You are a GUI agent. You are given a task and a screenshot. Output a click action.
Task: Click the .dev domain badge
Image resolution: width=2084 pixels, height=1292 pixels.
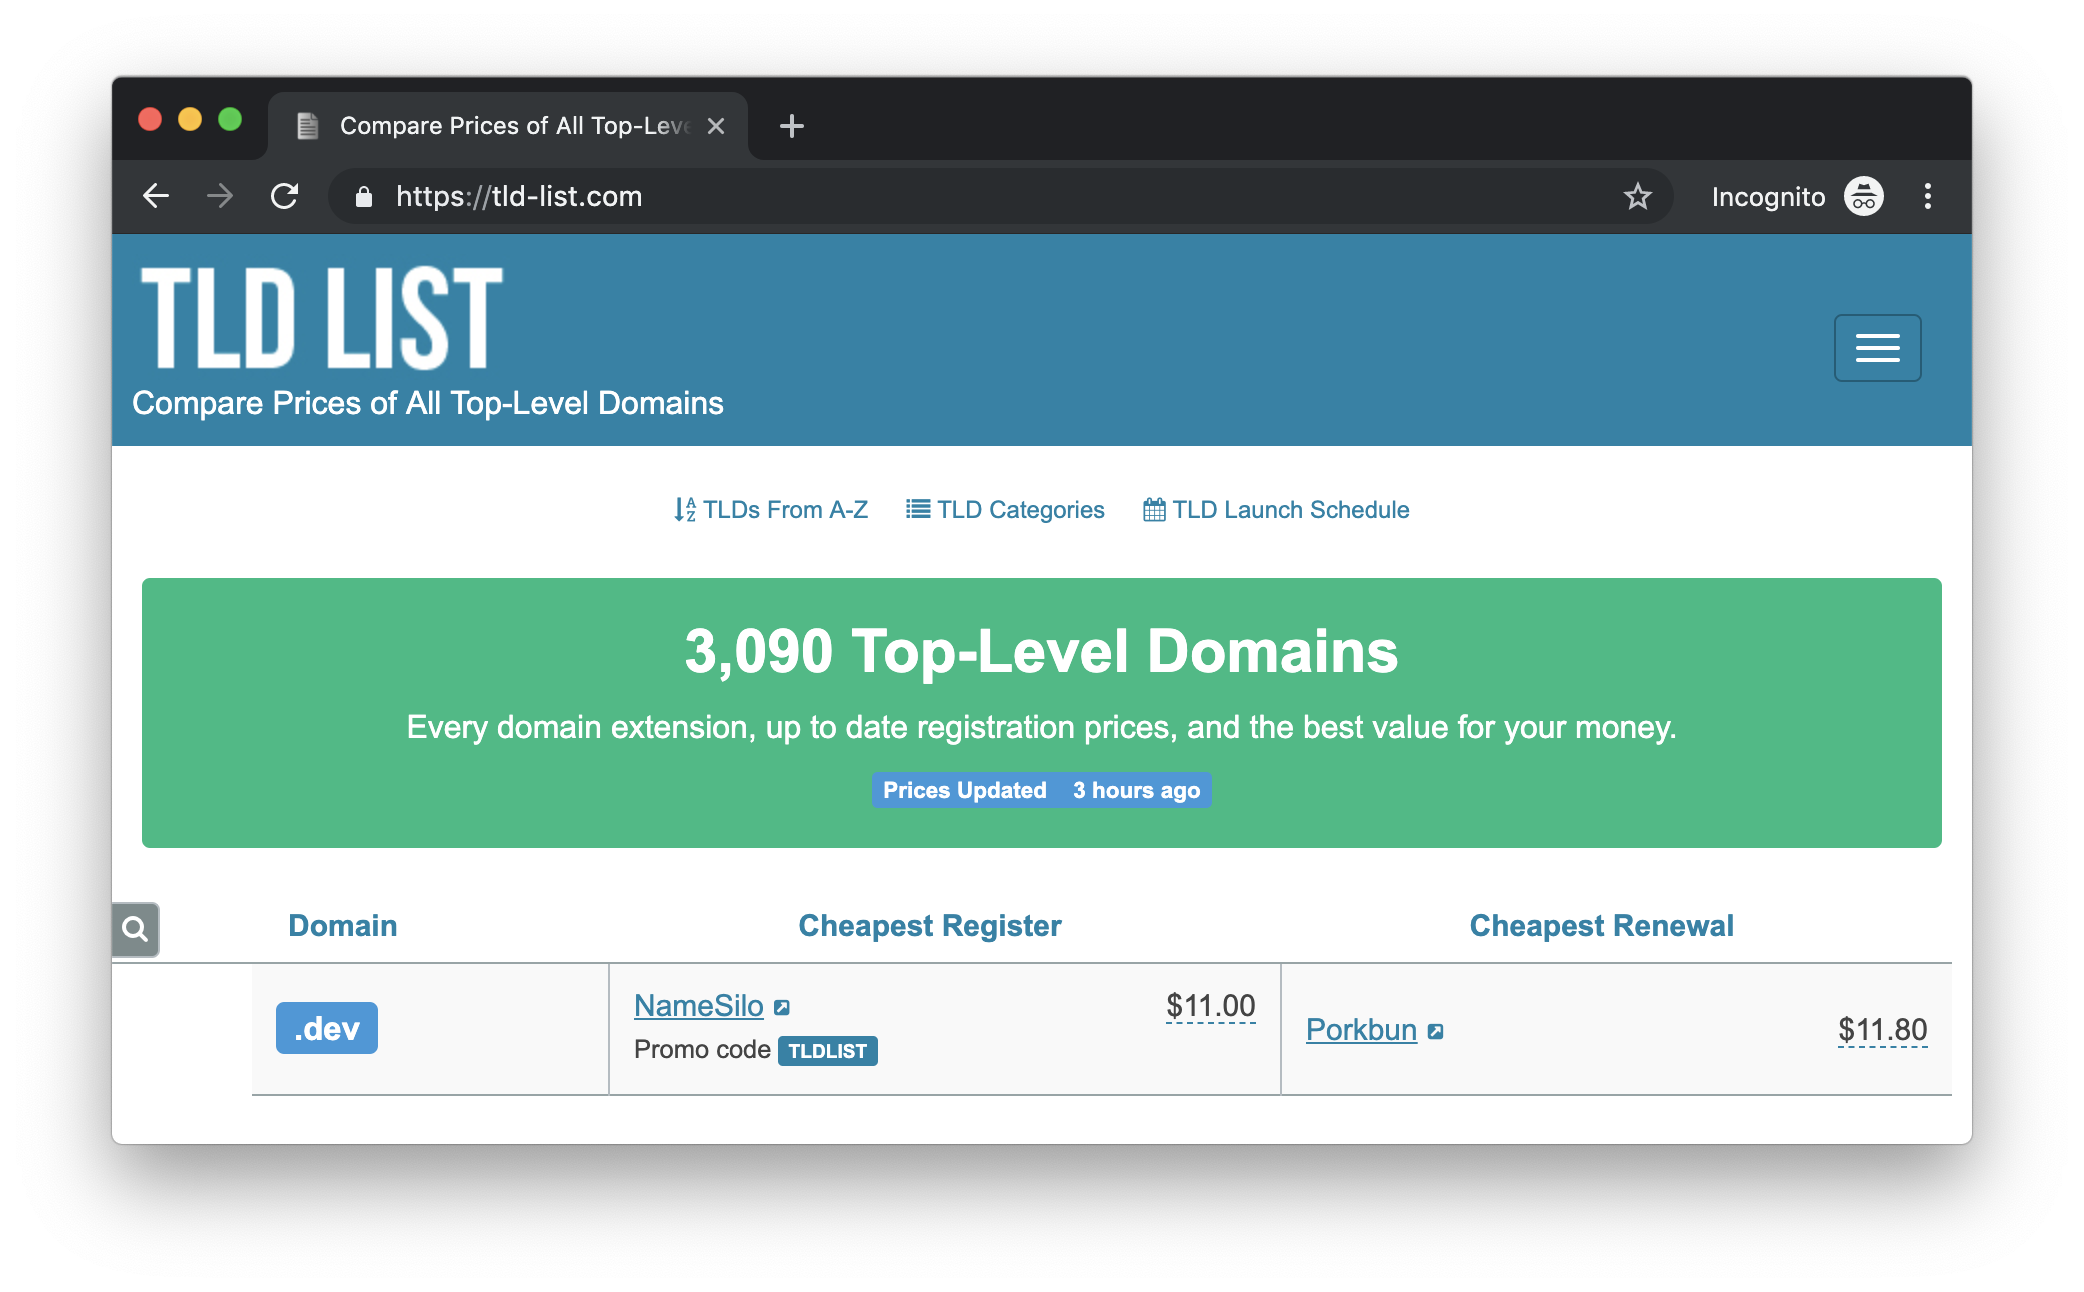click(327, 1028)
